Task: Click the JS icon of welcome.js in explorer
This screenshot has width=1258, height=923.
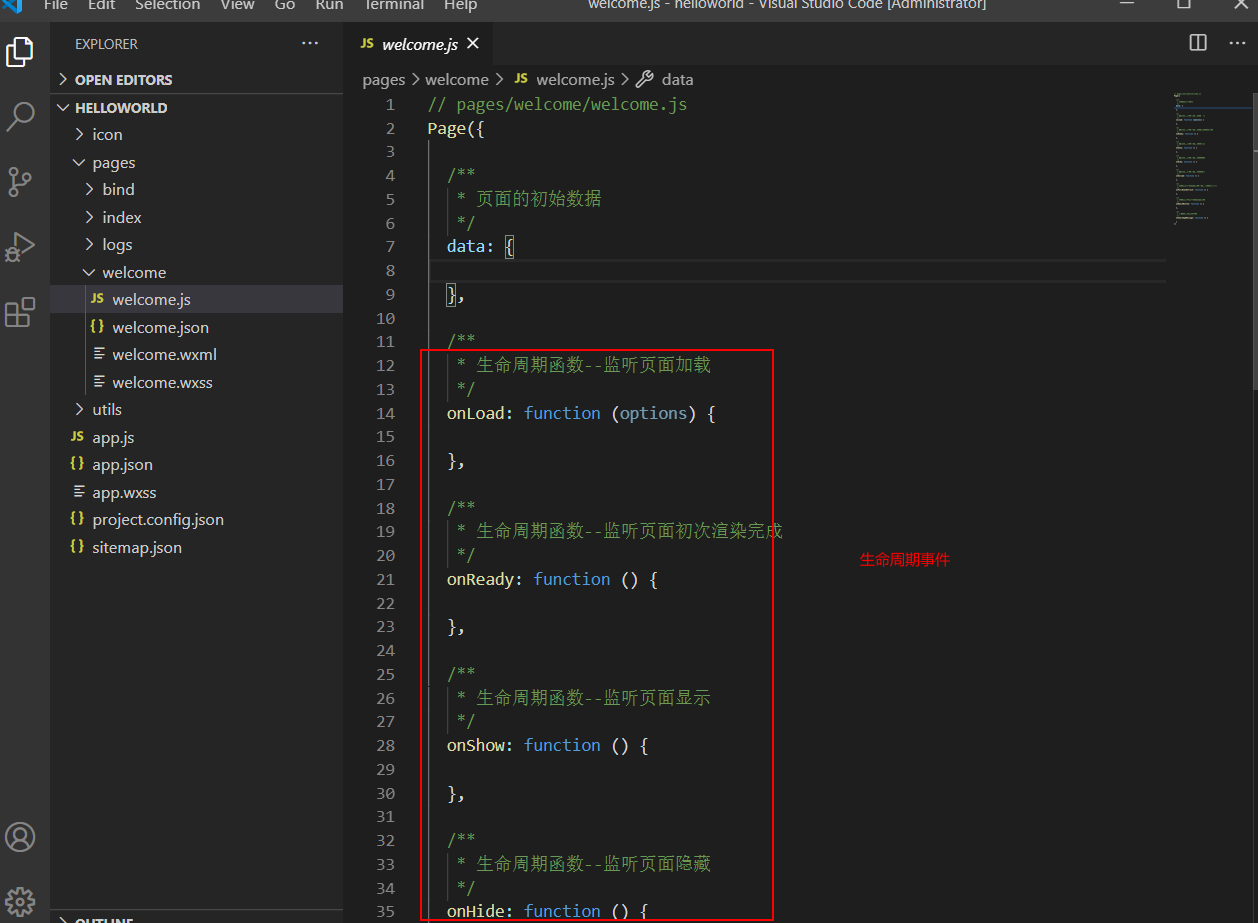Action: (x=97, y=299)
